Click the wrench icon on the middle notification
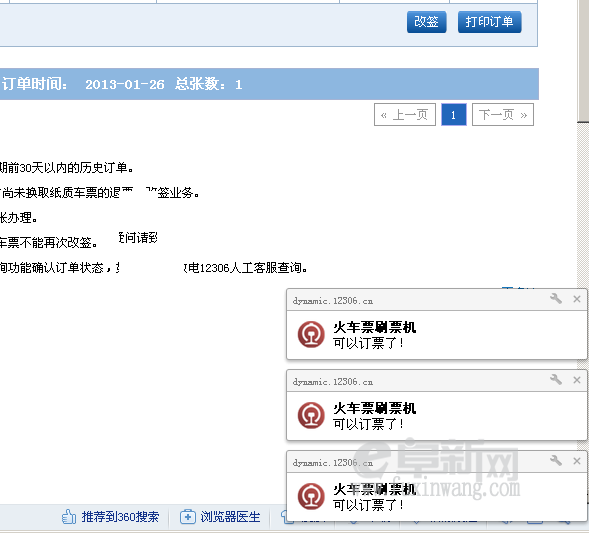The height and width of the screenshot is (533, 589). (556, 380)
